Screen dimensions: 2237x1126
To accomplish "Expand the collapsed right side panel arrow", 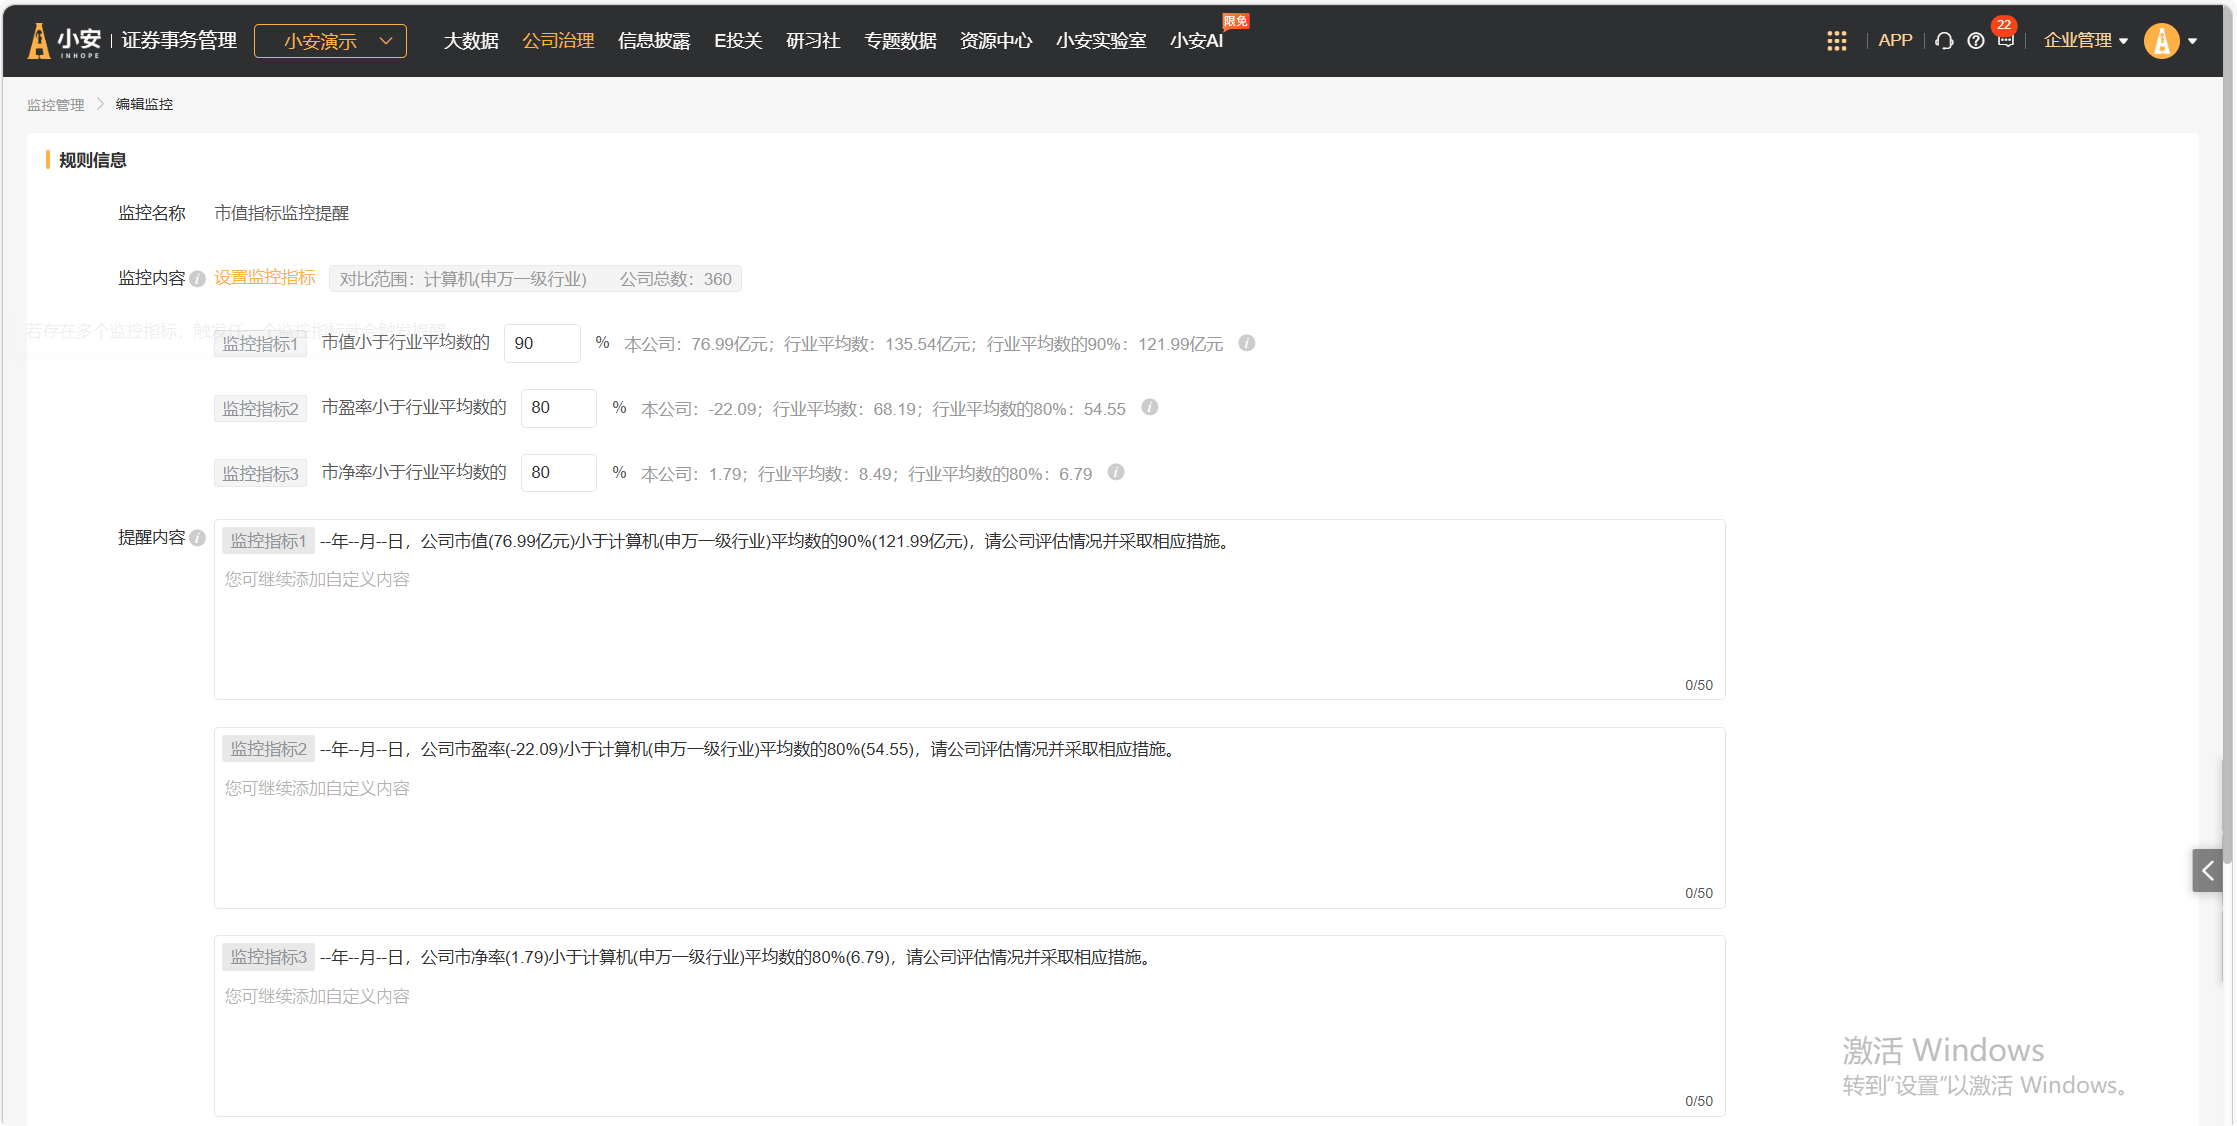I will [x=2207, y=871].
